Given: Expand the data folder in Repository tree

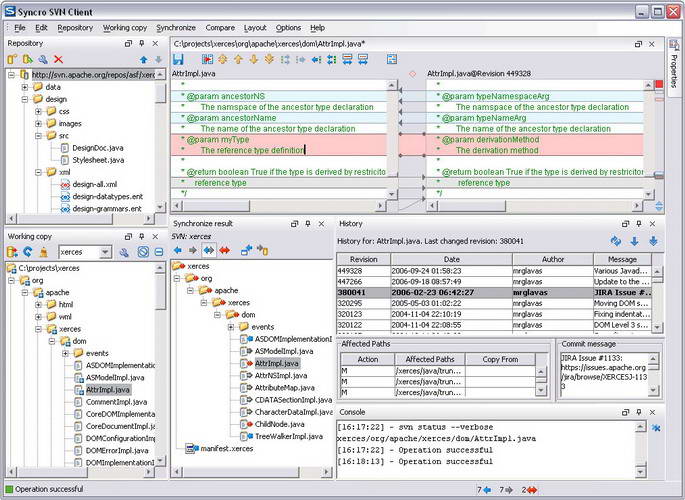Looking at the screenshot, I should [x=24, y=87].
